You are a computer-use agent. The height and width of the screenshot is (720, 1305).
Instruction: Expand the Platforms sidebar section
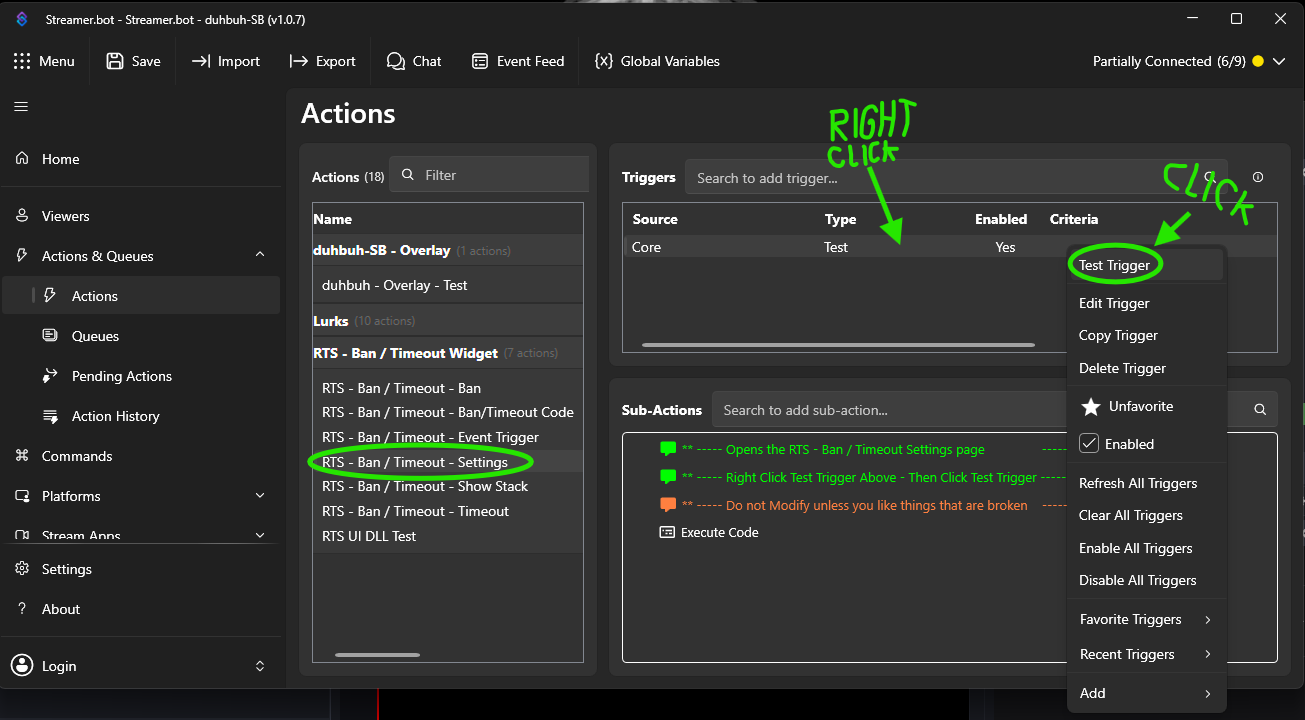tap(260, 496)
